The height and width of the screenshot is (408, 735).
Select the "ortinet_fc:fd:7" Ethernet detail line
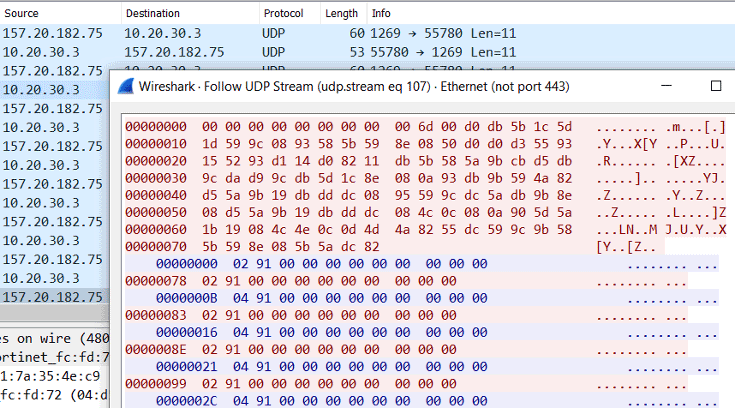click(x=52, y=357)
